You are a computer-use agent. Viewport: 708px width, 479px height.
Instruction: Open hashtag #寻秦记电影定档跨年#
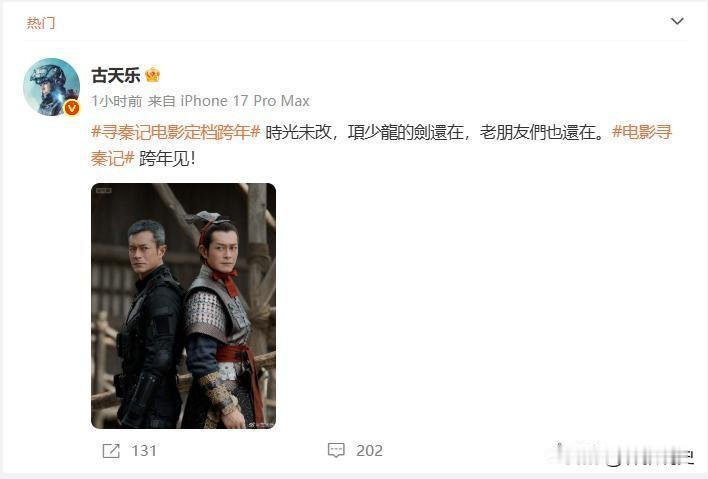pyautogui.click(x=176, y=132)
